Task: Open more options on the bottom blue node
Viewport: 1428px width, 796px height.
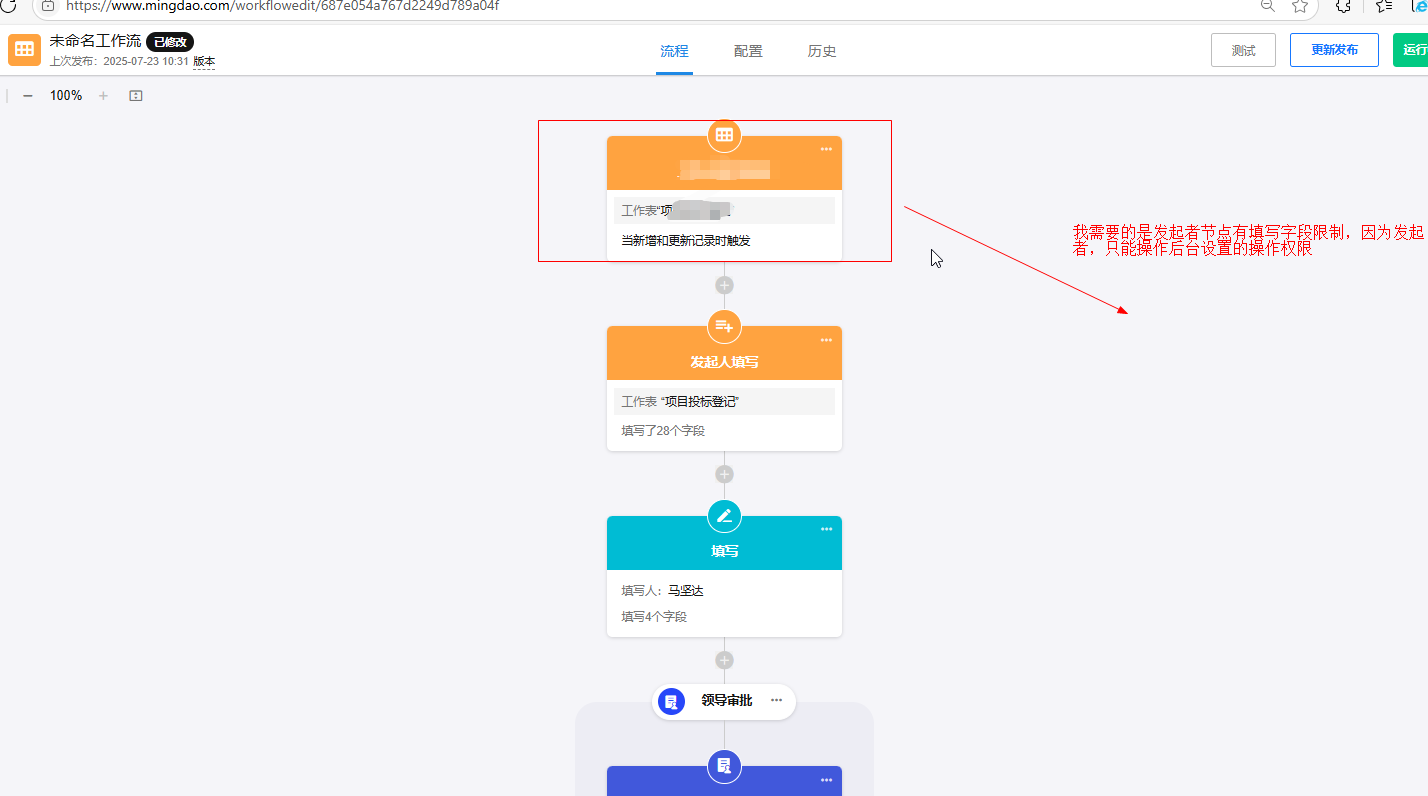Action: coord(826,780)
